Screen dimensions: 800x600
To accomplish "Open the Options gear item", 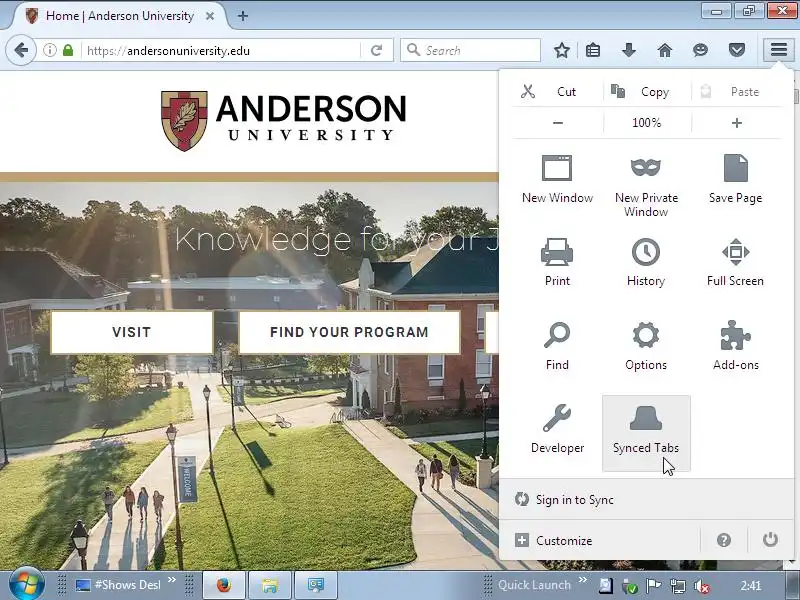I will pos(646,346).
